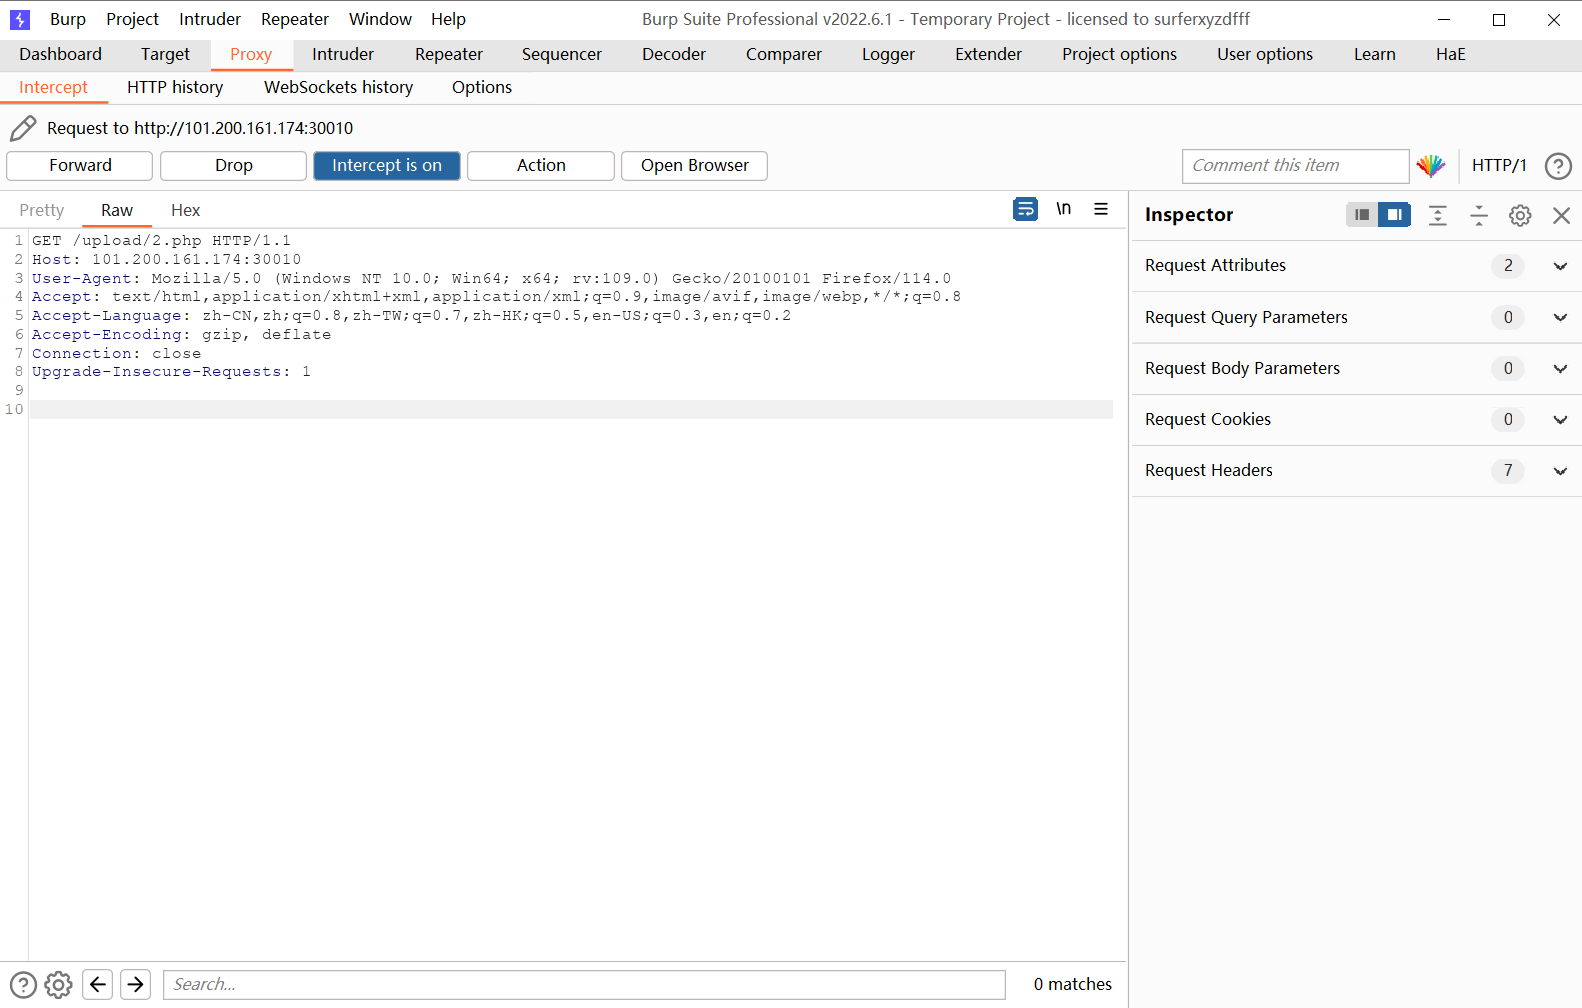Image resolution: width=1582 pixels, height=1008 pixels.
Task: Forward the intercepted request
Action: (x=80, y=166)
